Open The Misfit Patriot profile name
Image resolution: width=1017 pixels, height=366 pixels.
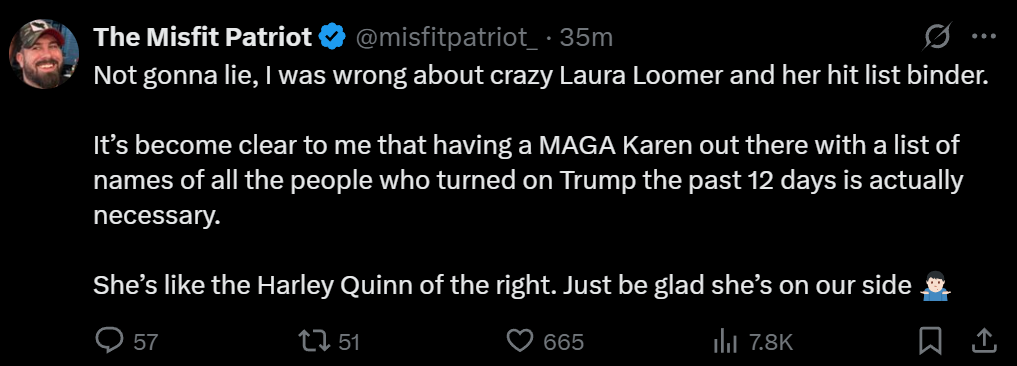[x=203, y=38]
